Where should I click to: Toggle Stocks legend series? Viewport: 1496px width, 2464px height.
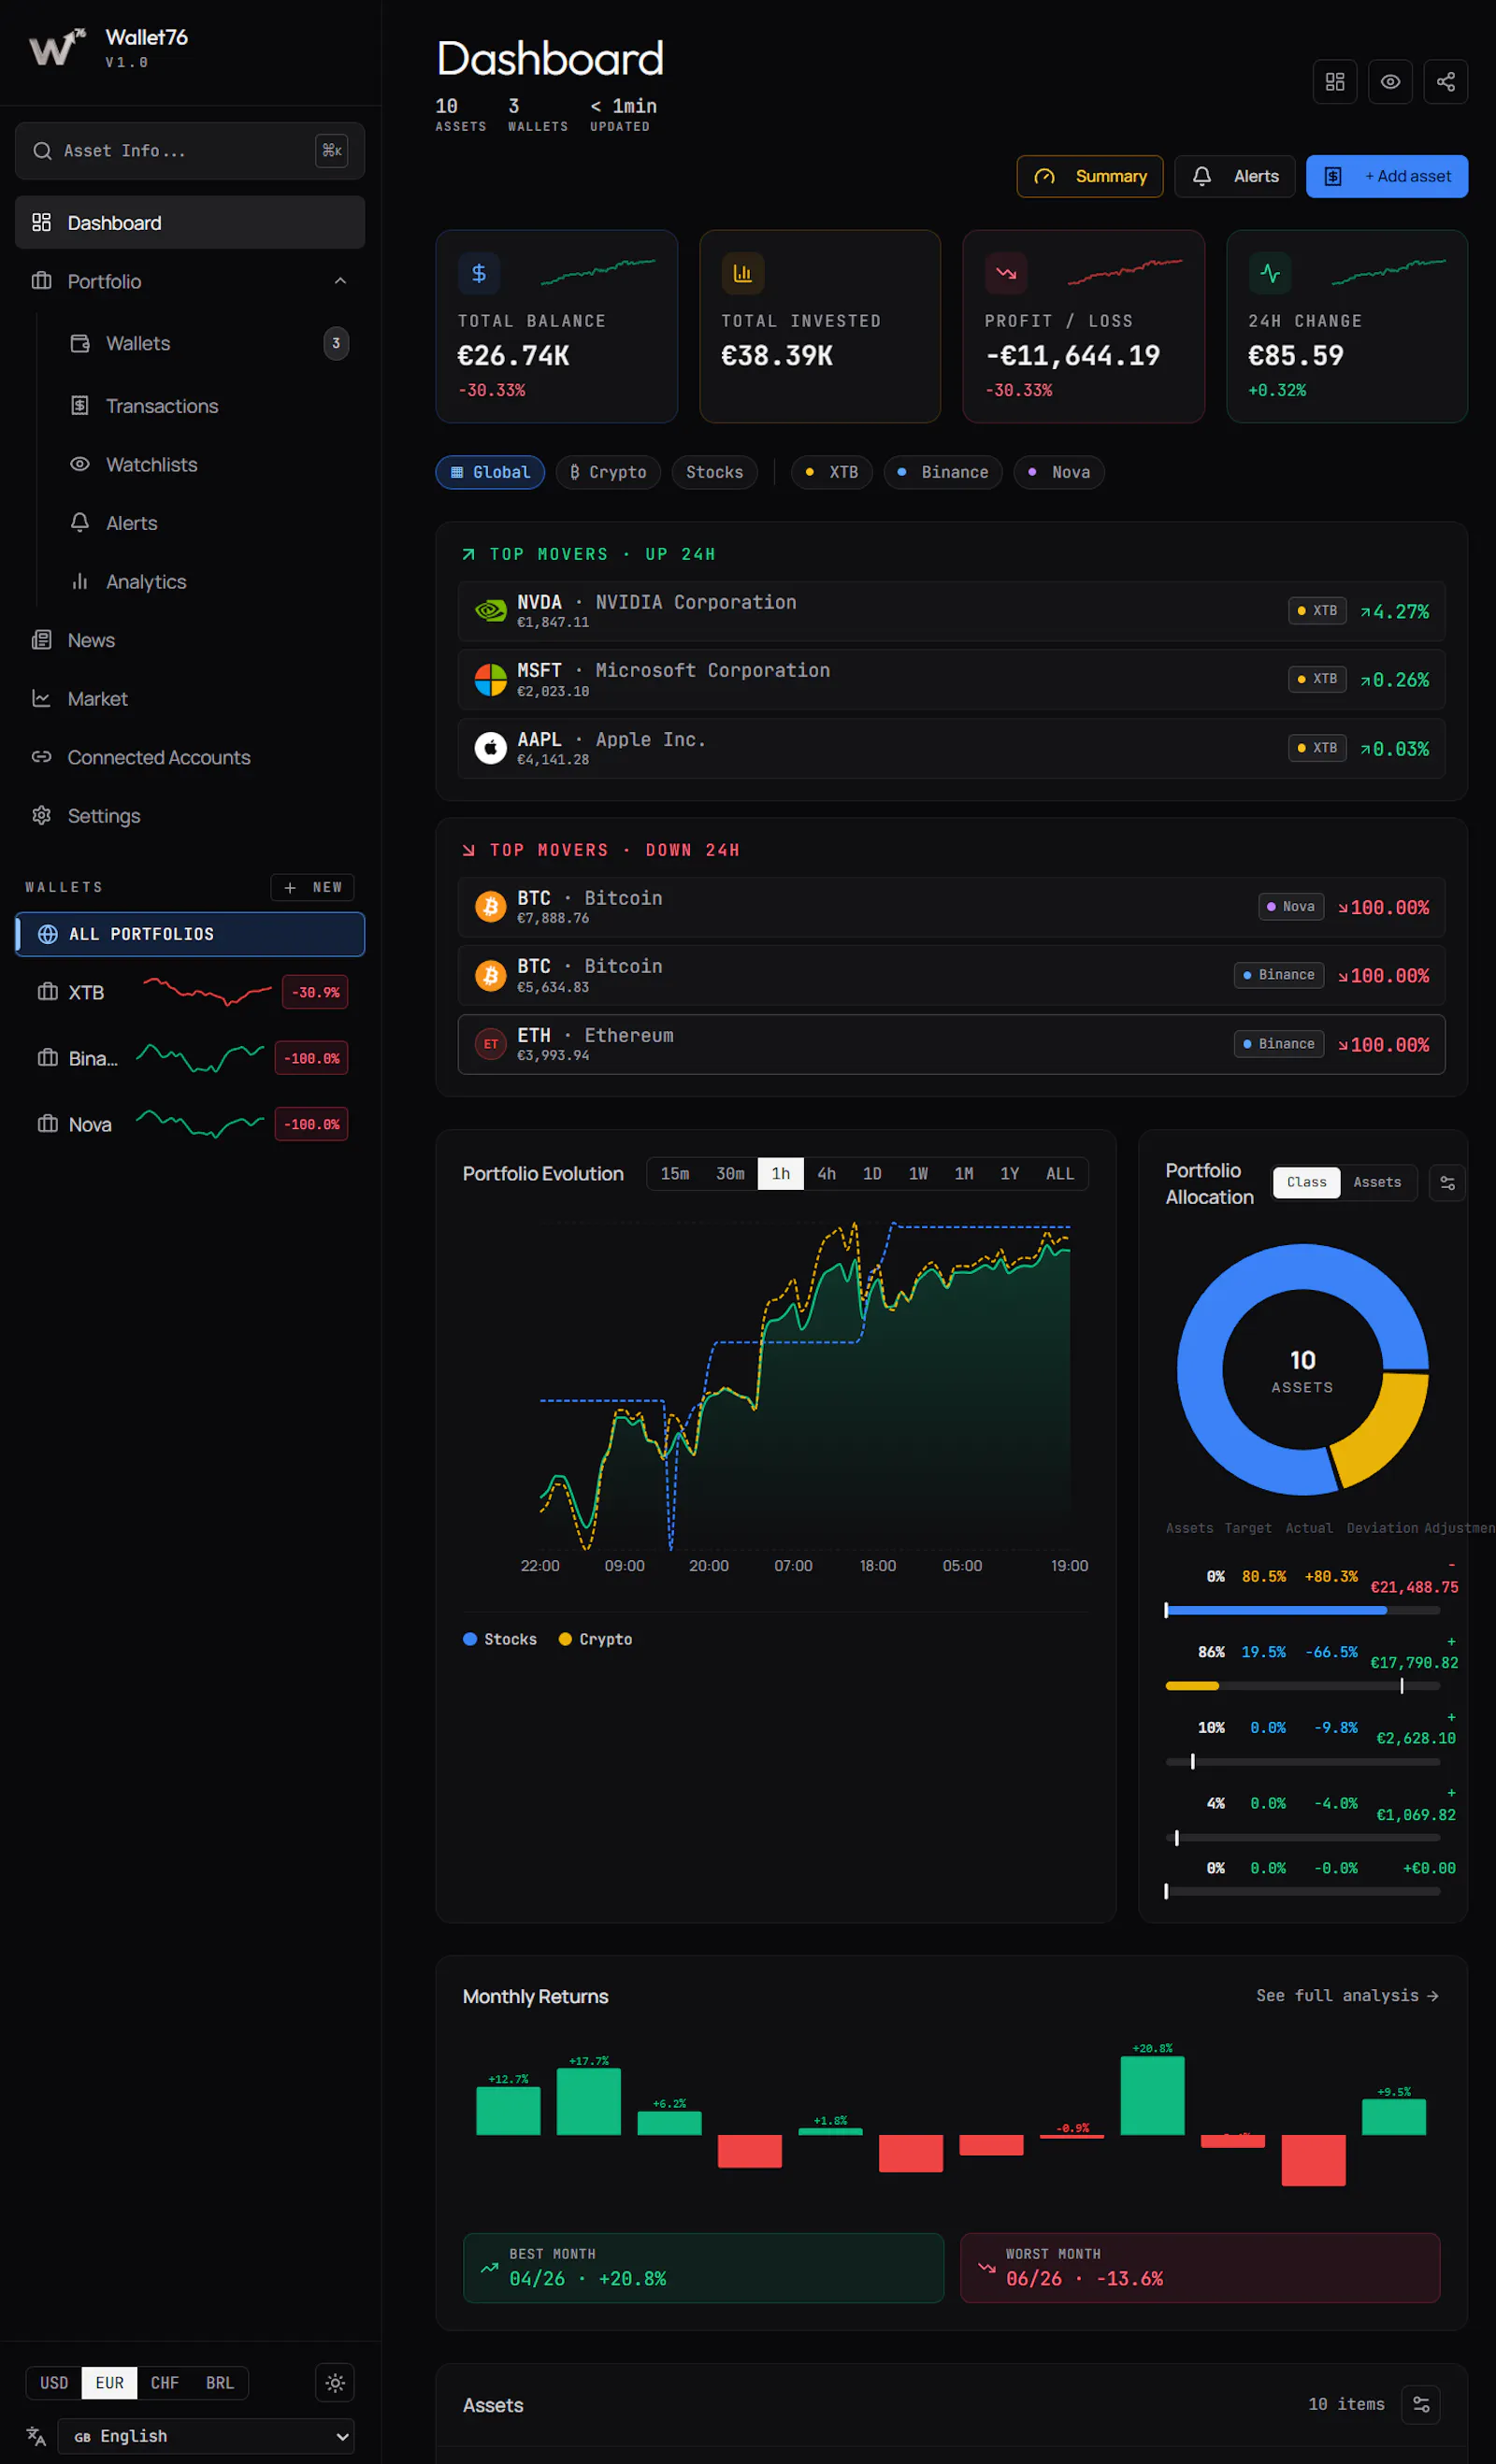coord(500,1639)
